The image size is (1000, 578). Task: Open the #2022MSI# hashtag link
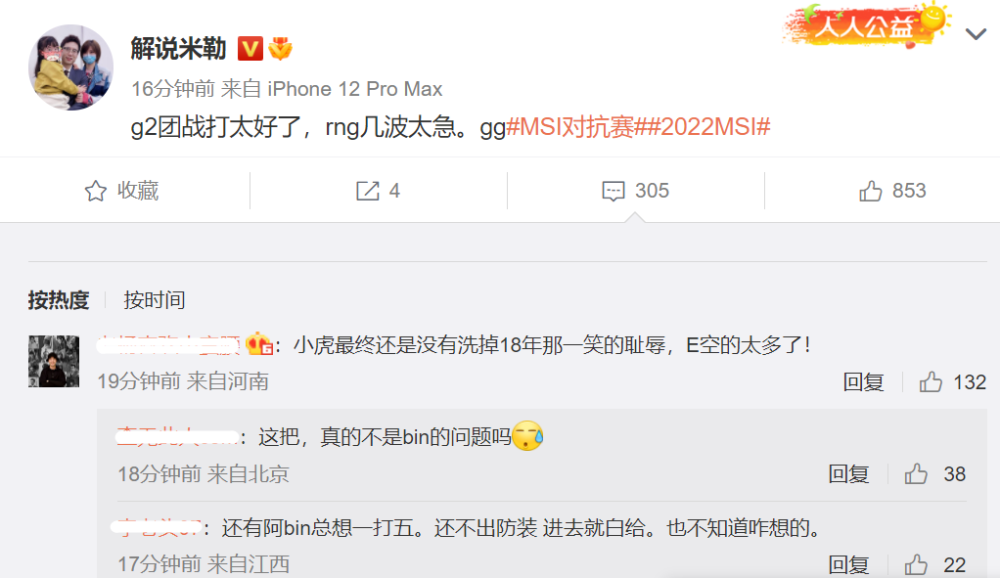704,127
